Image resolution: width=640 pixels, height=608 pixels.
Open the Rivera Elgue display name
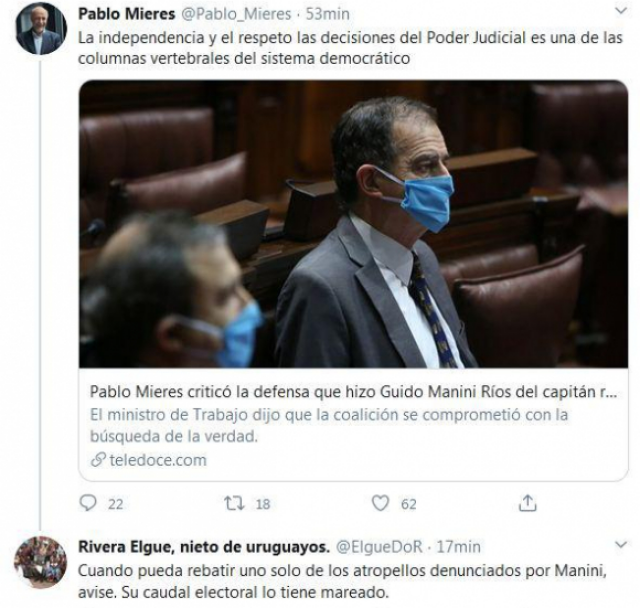204,547
